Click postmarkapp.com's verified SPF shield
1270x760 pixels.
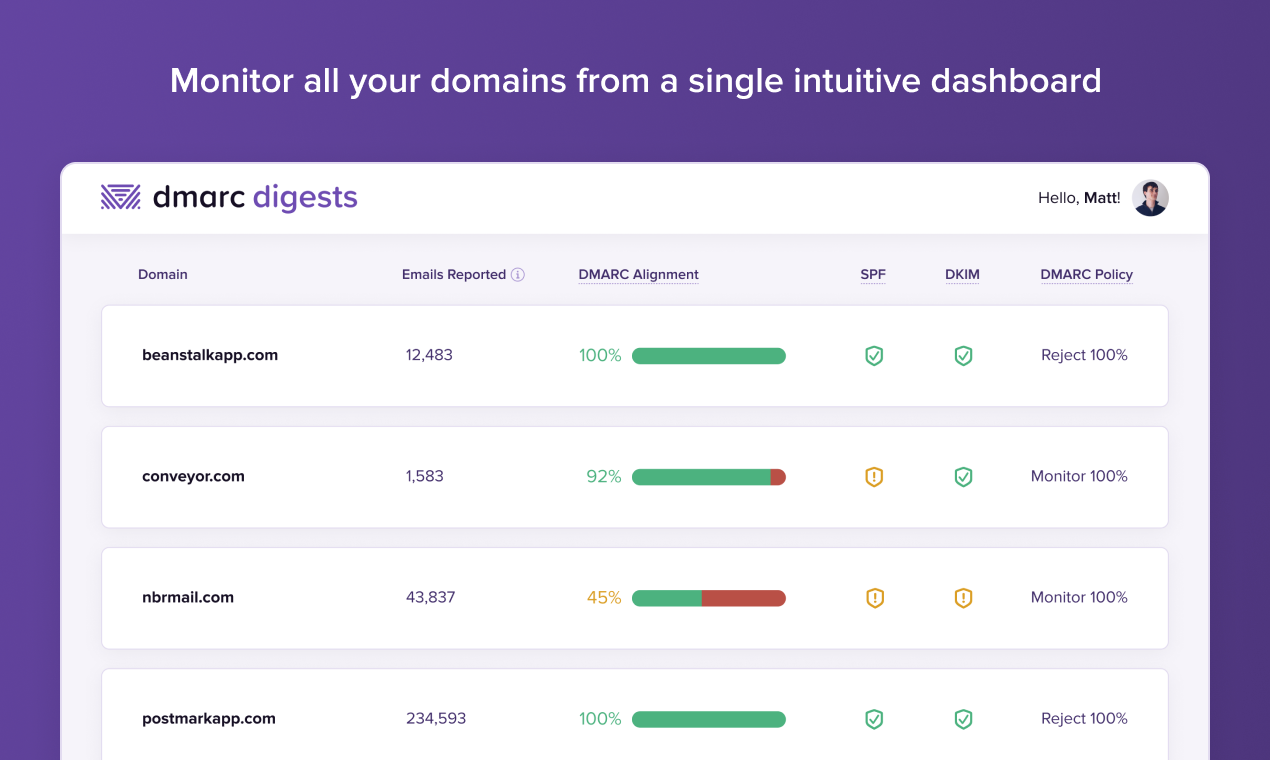pyautogui.click(x=874, y=719)
